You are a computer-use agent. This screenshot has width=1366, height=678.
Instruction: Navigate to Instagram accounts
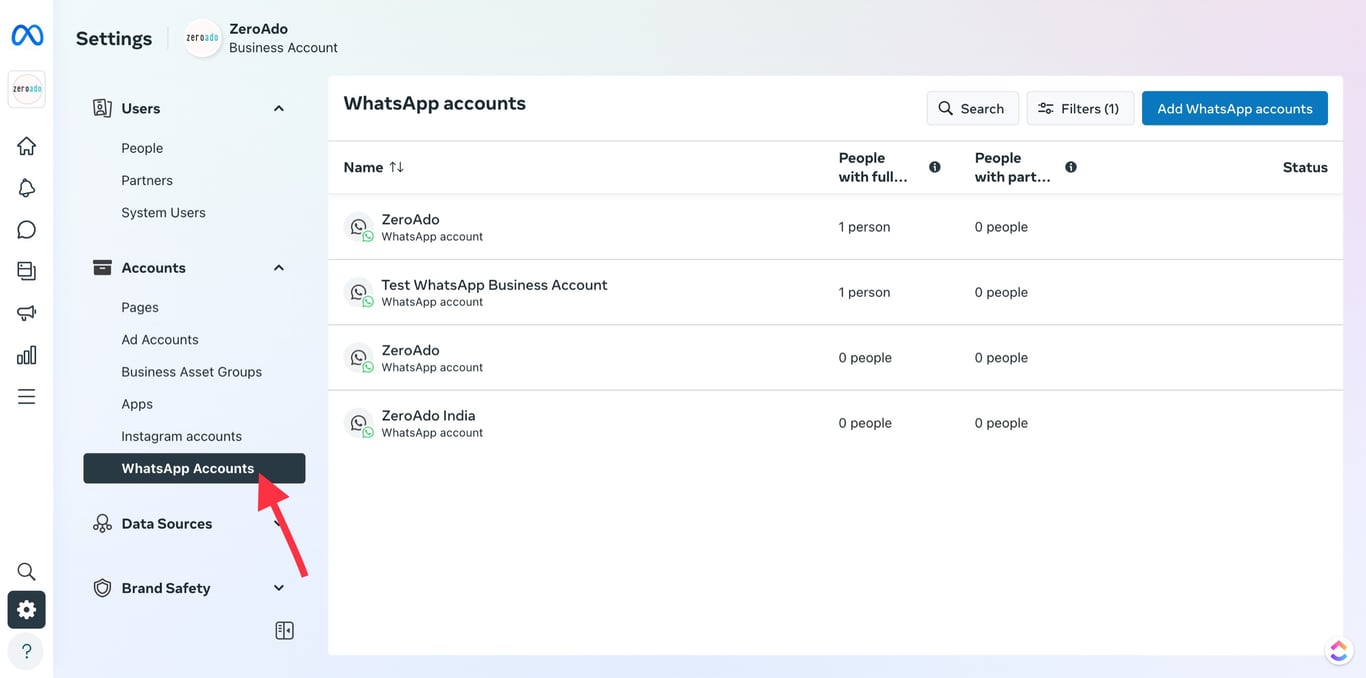point(181,436)
